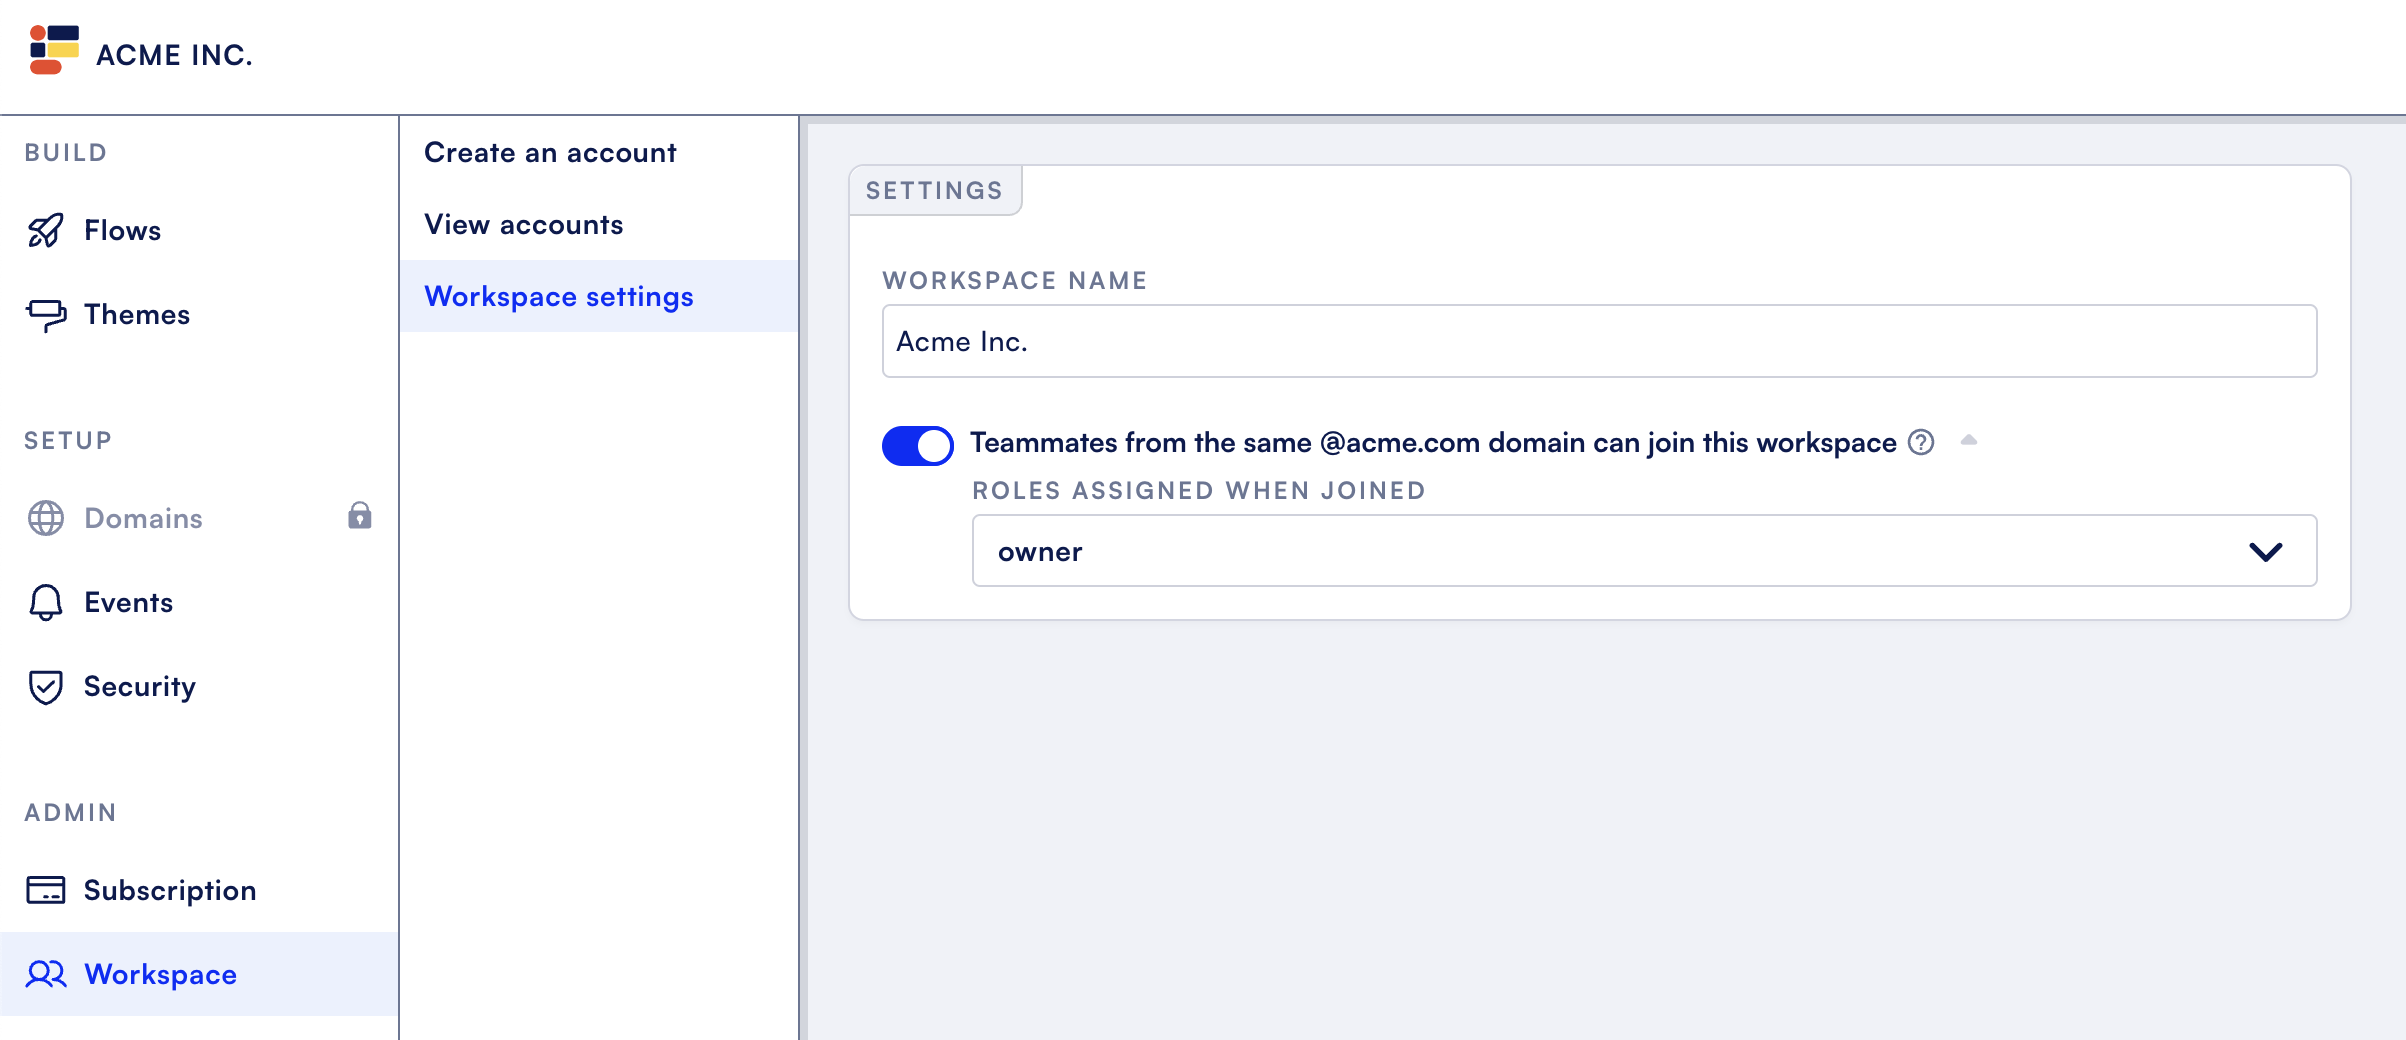The image size is (2406, 1040).
Task: Go to the Subscription page
Action: [x=170, y=890]
